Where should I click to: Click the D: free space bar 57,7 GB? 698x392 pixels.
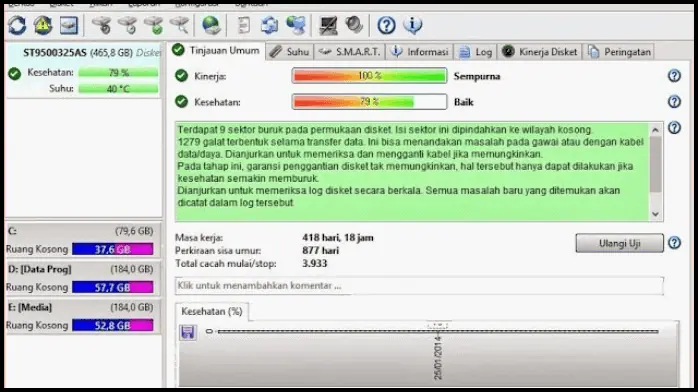tap(113, 287)
